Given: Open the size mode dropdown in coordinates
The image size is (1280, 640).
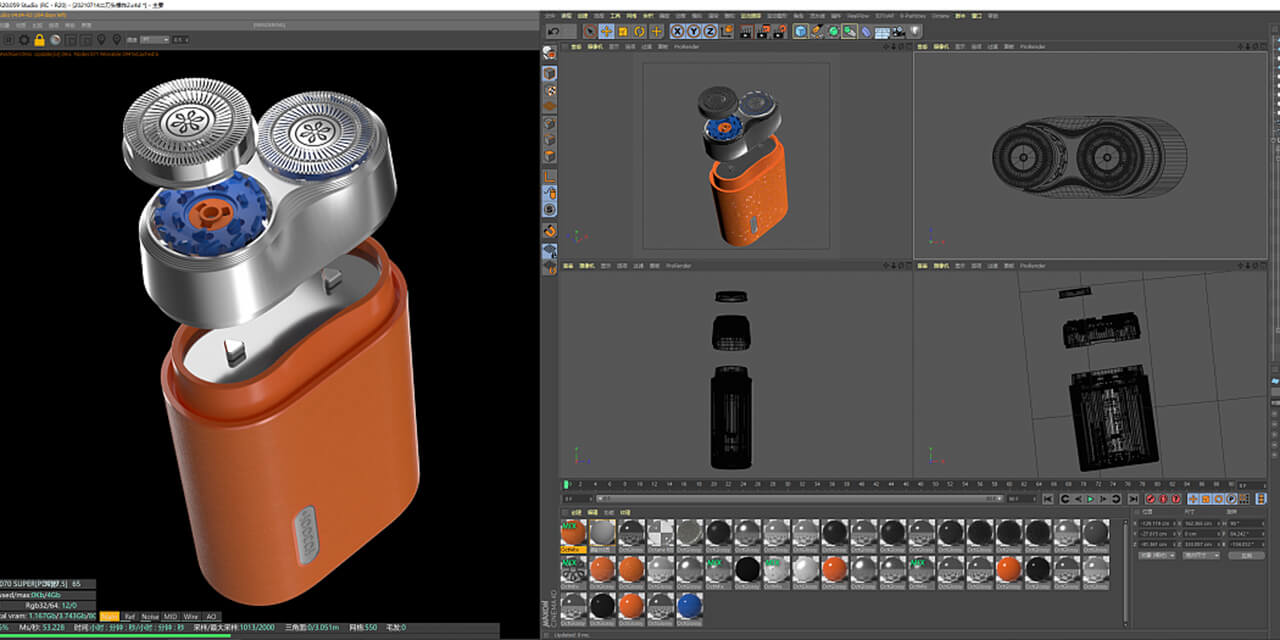Looking at the screenshot, I should pos(1201,555).
